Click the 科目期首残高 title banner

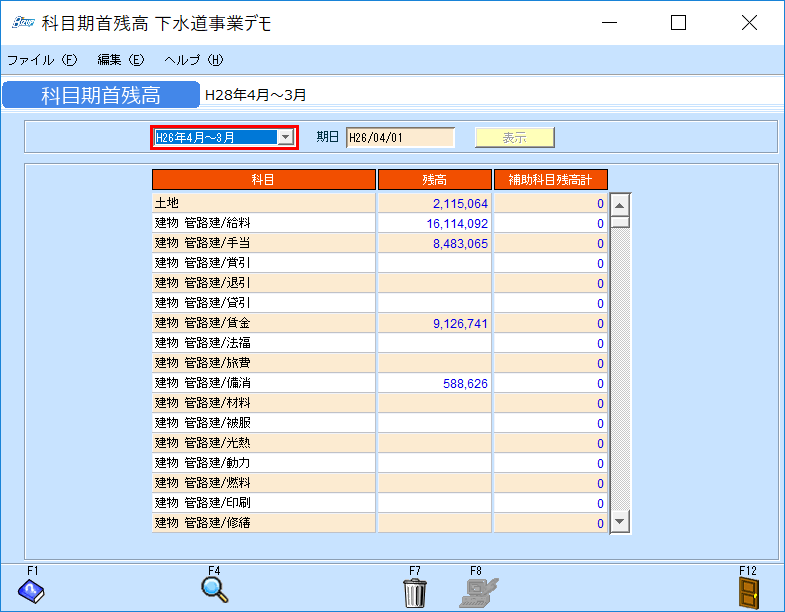coord(101,95)
